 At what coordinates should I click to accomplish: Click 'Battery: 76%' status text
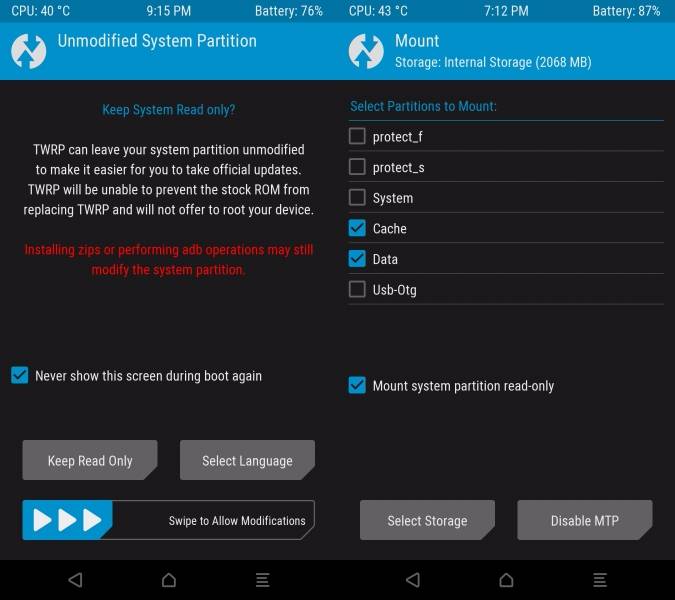click(289, 11)
